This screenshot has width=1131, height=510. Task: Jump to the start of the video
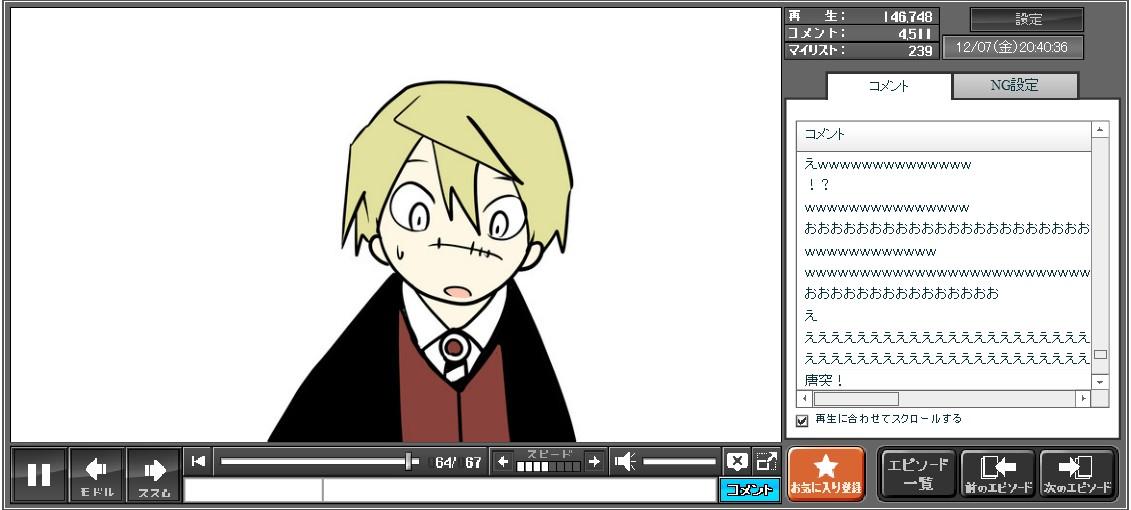(198, 461)
